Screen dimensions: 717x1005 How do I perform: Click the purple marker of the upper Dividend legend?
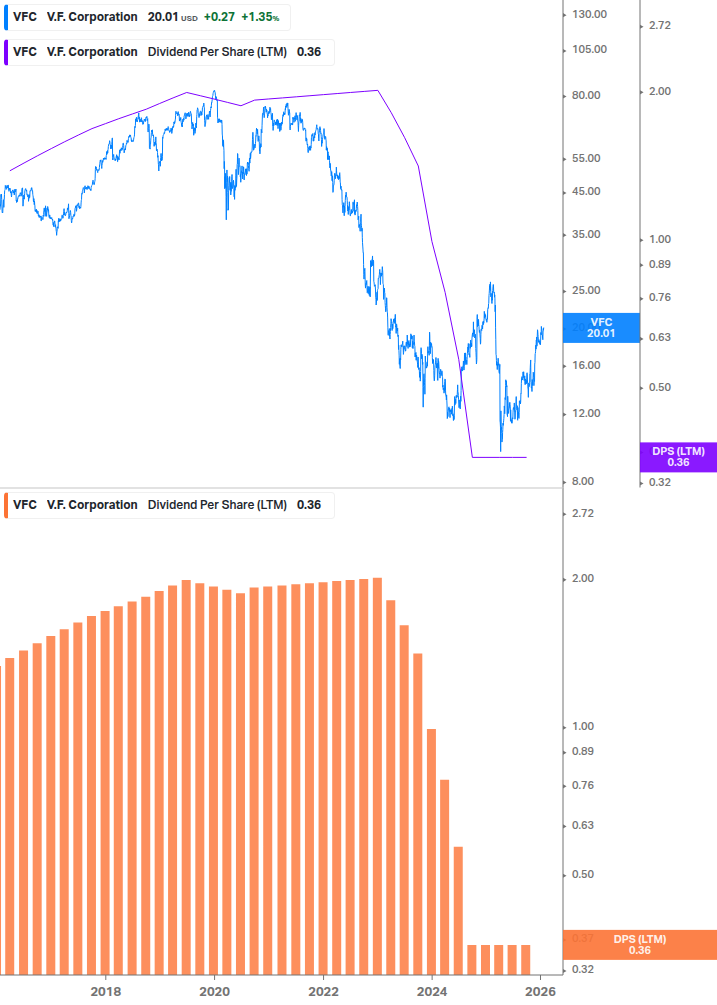click(x=4, y=52)
